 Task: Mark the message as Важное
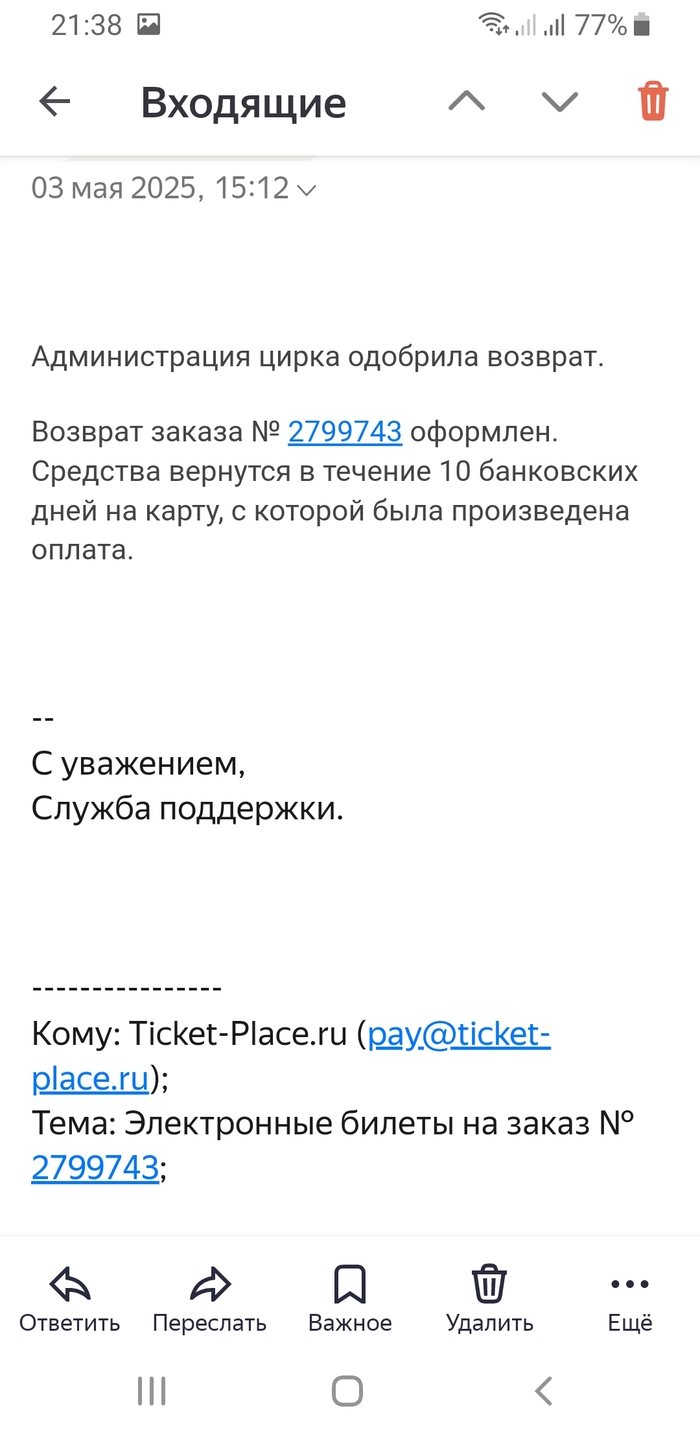350,1298
